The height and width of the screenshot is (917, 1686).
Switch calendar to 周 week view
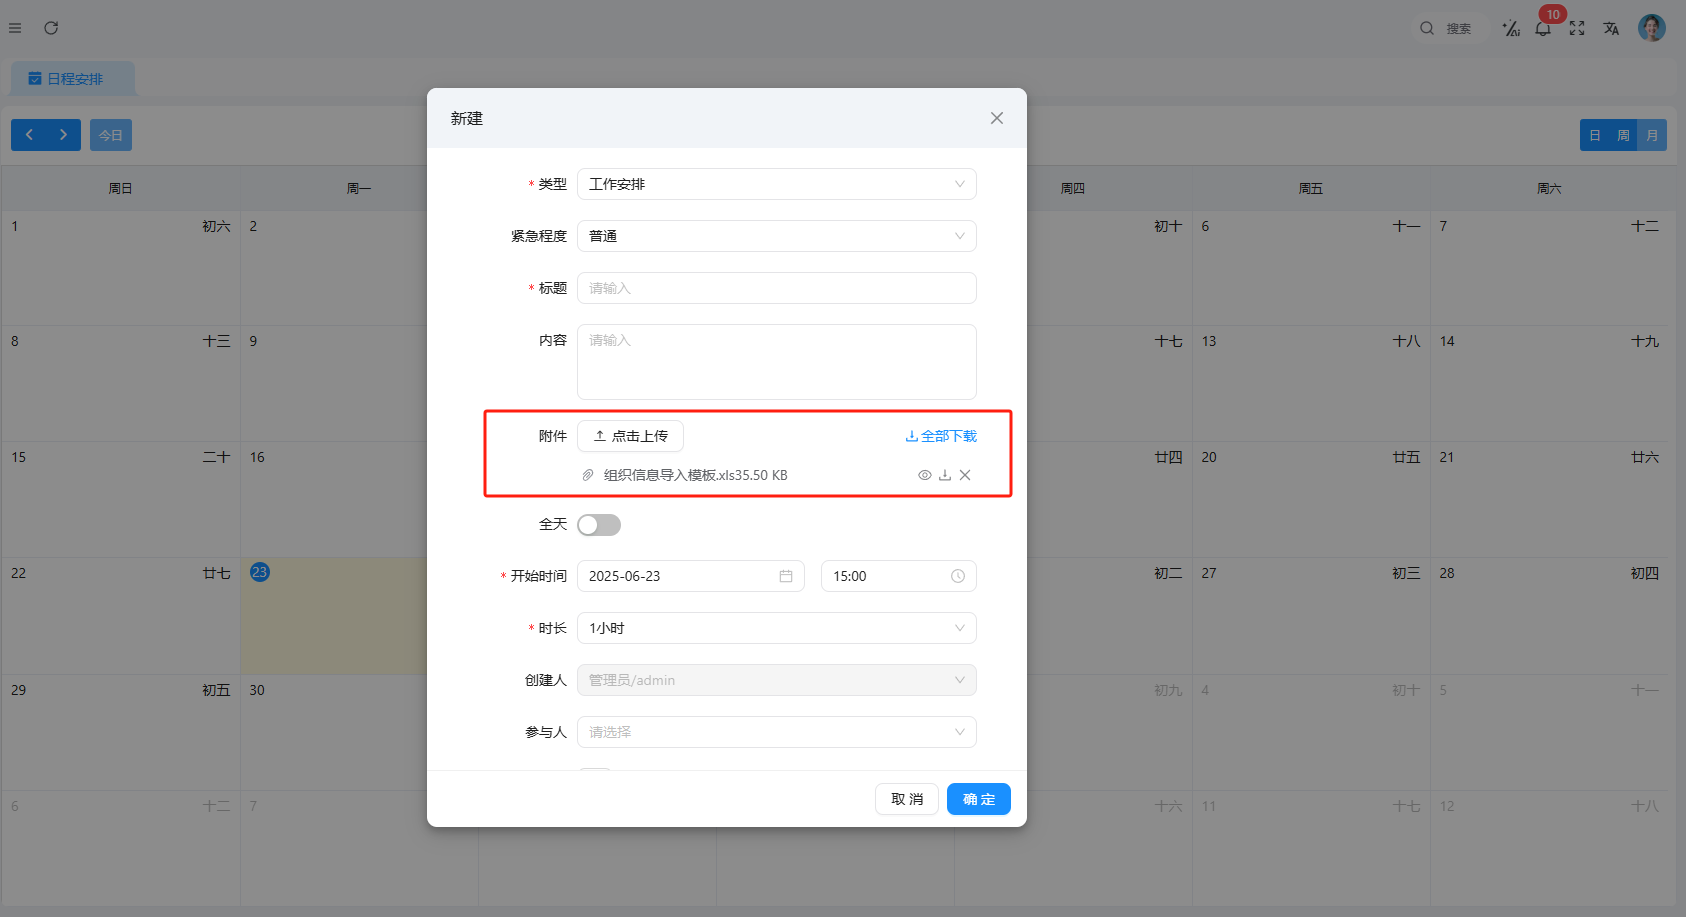(1623, 135)
